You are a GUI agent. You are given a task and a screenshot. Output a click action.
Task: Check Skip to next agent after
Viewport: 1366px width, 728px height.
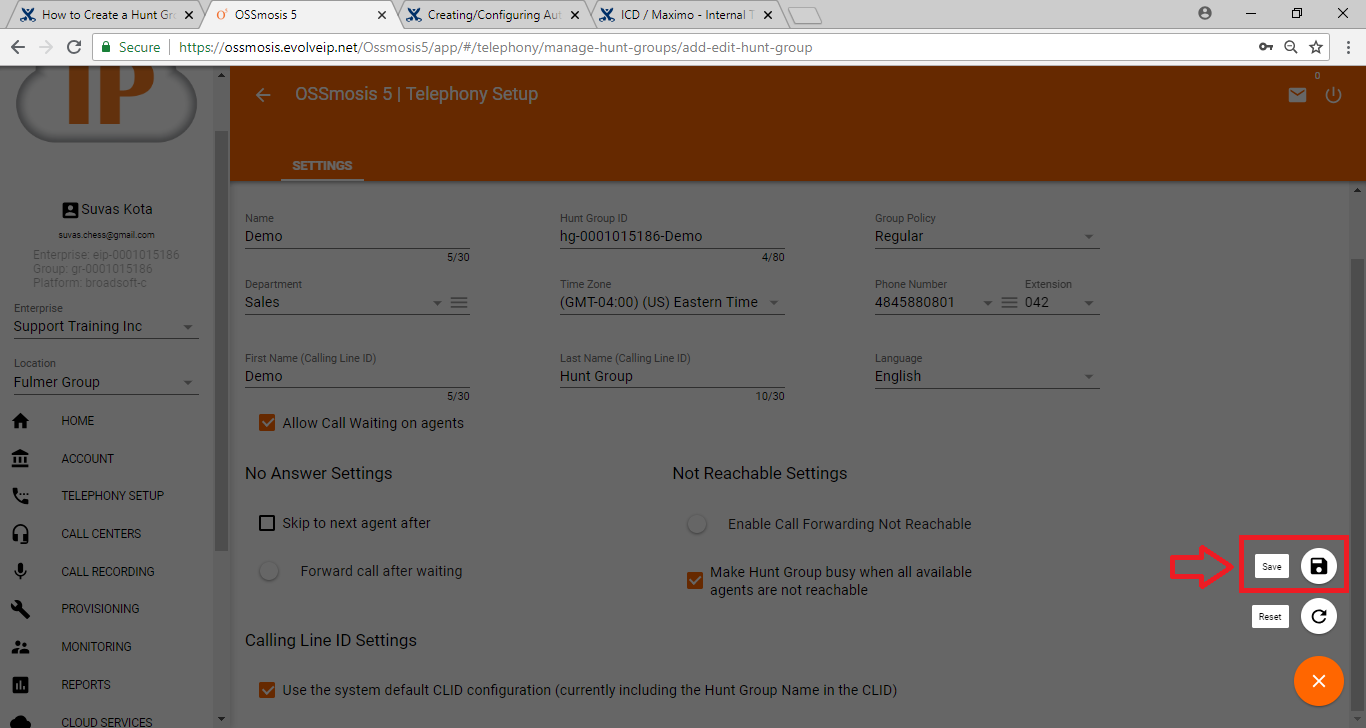[267, 523]
